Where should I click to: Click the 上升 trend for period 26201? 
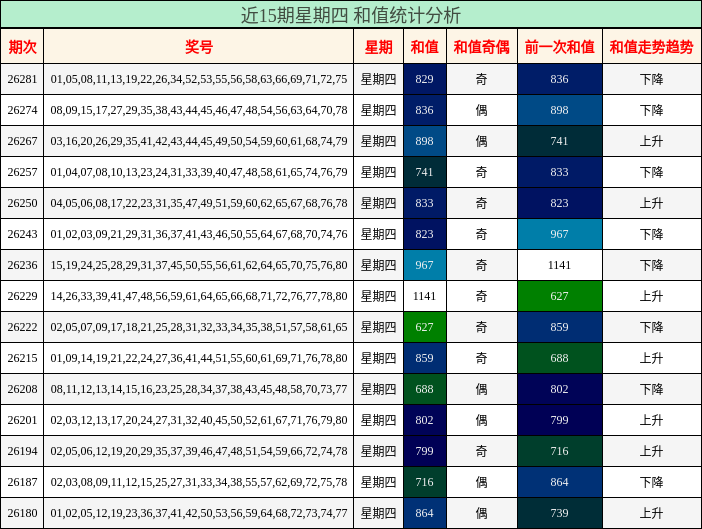click(x=652, y=420)
